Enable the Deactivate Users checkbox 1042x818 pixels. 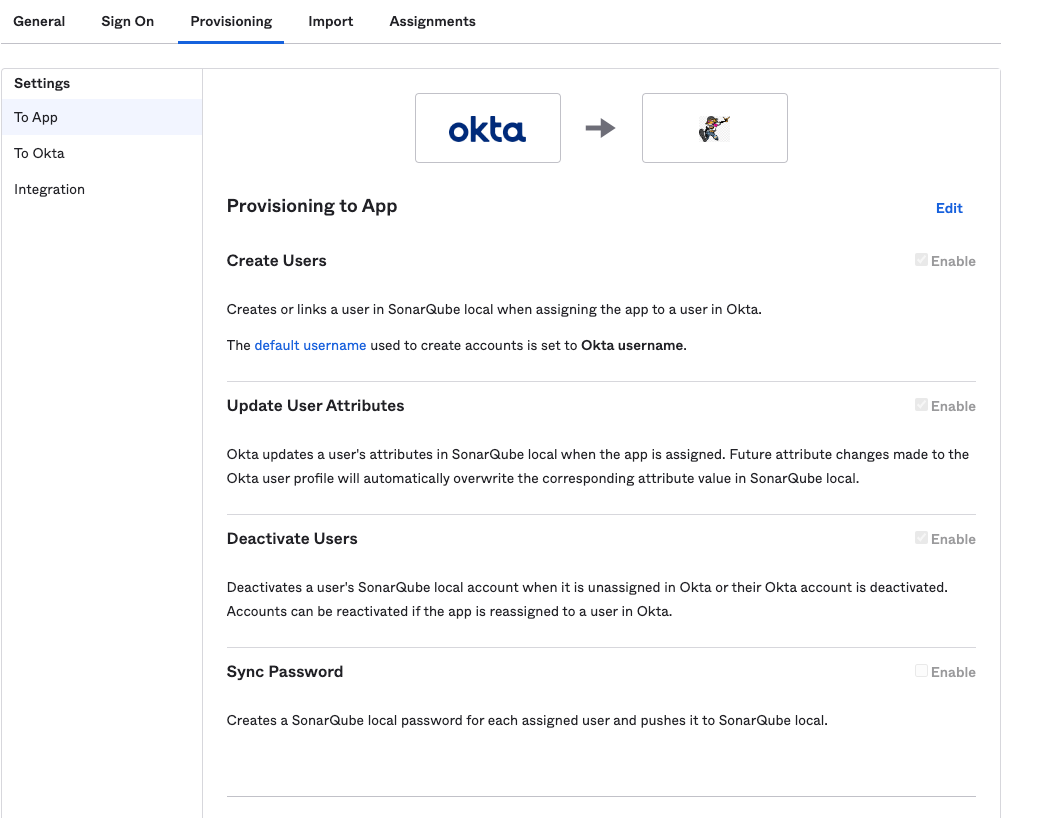[x=921, y=537]
